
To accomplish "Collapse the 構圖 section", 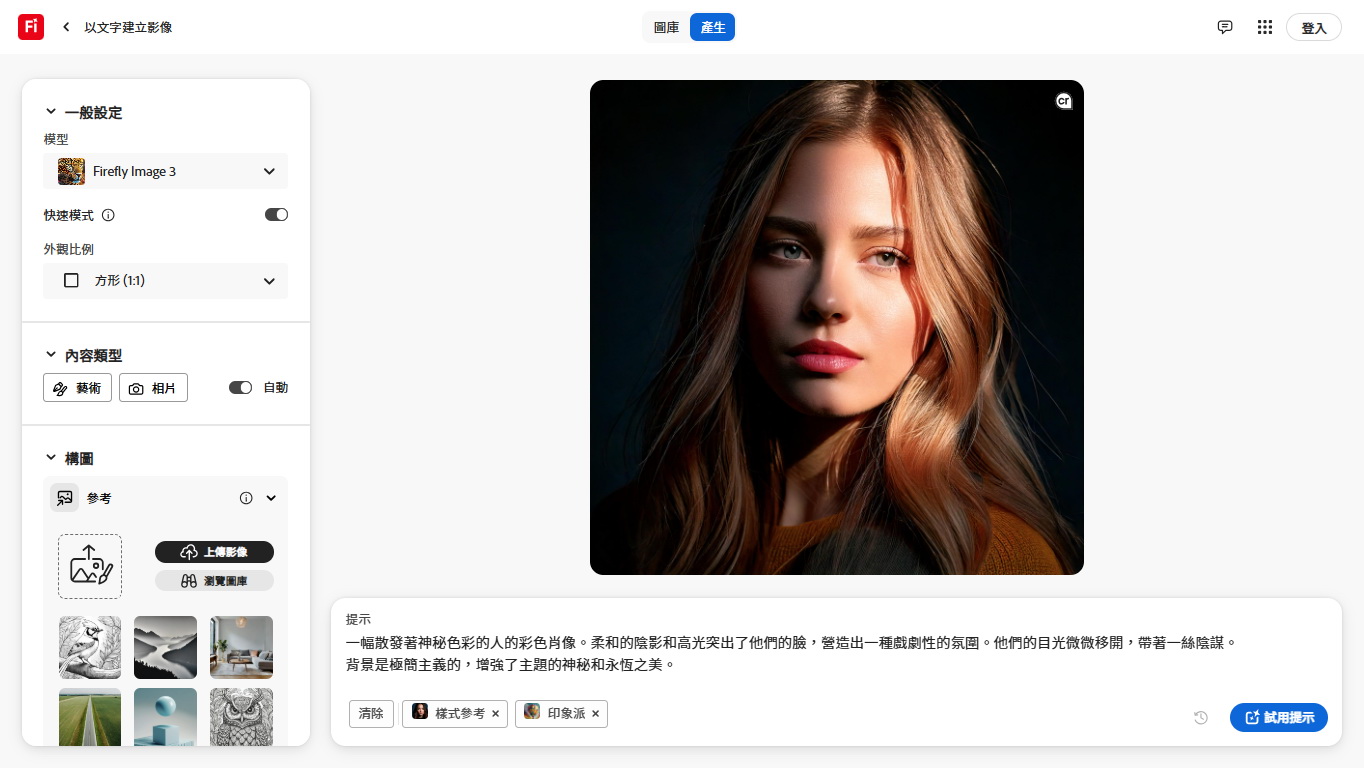I will pyautogui.click(x=51, y=458).
